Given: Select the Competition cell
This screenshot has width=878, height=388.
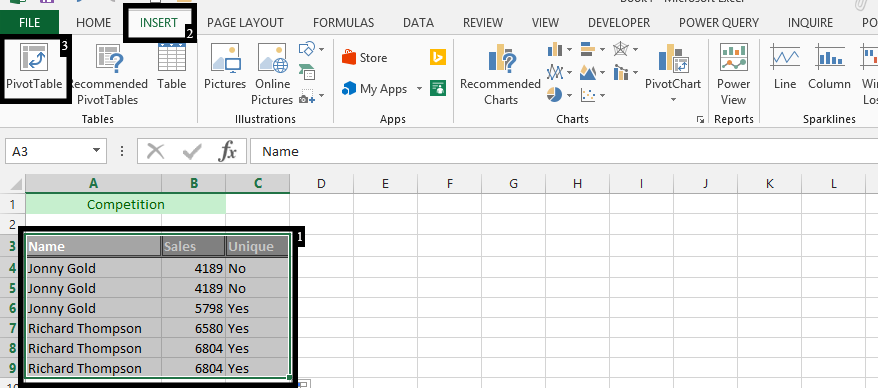Looking at the screenshot, I should pos(125,204).
